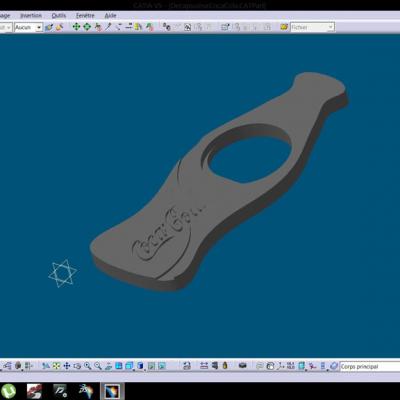
Task: Click the Fit All In icon with yellow arrows
Action: coord(56,366)
